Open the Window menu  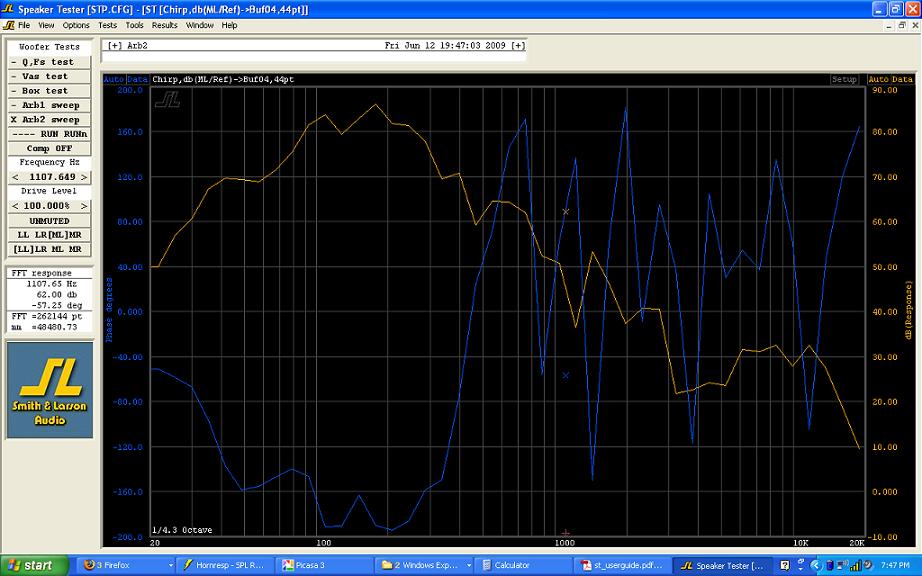coord(200,25)
